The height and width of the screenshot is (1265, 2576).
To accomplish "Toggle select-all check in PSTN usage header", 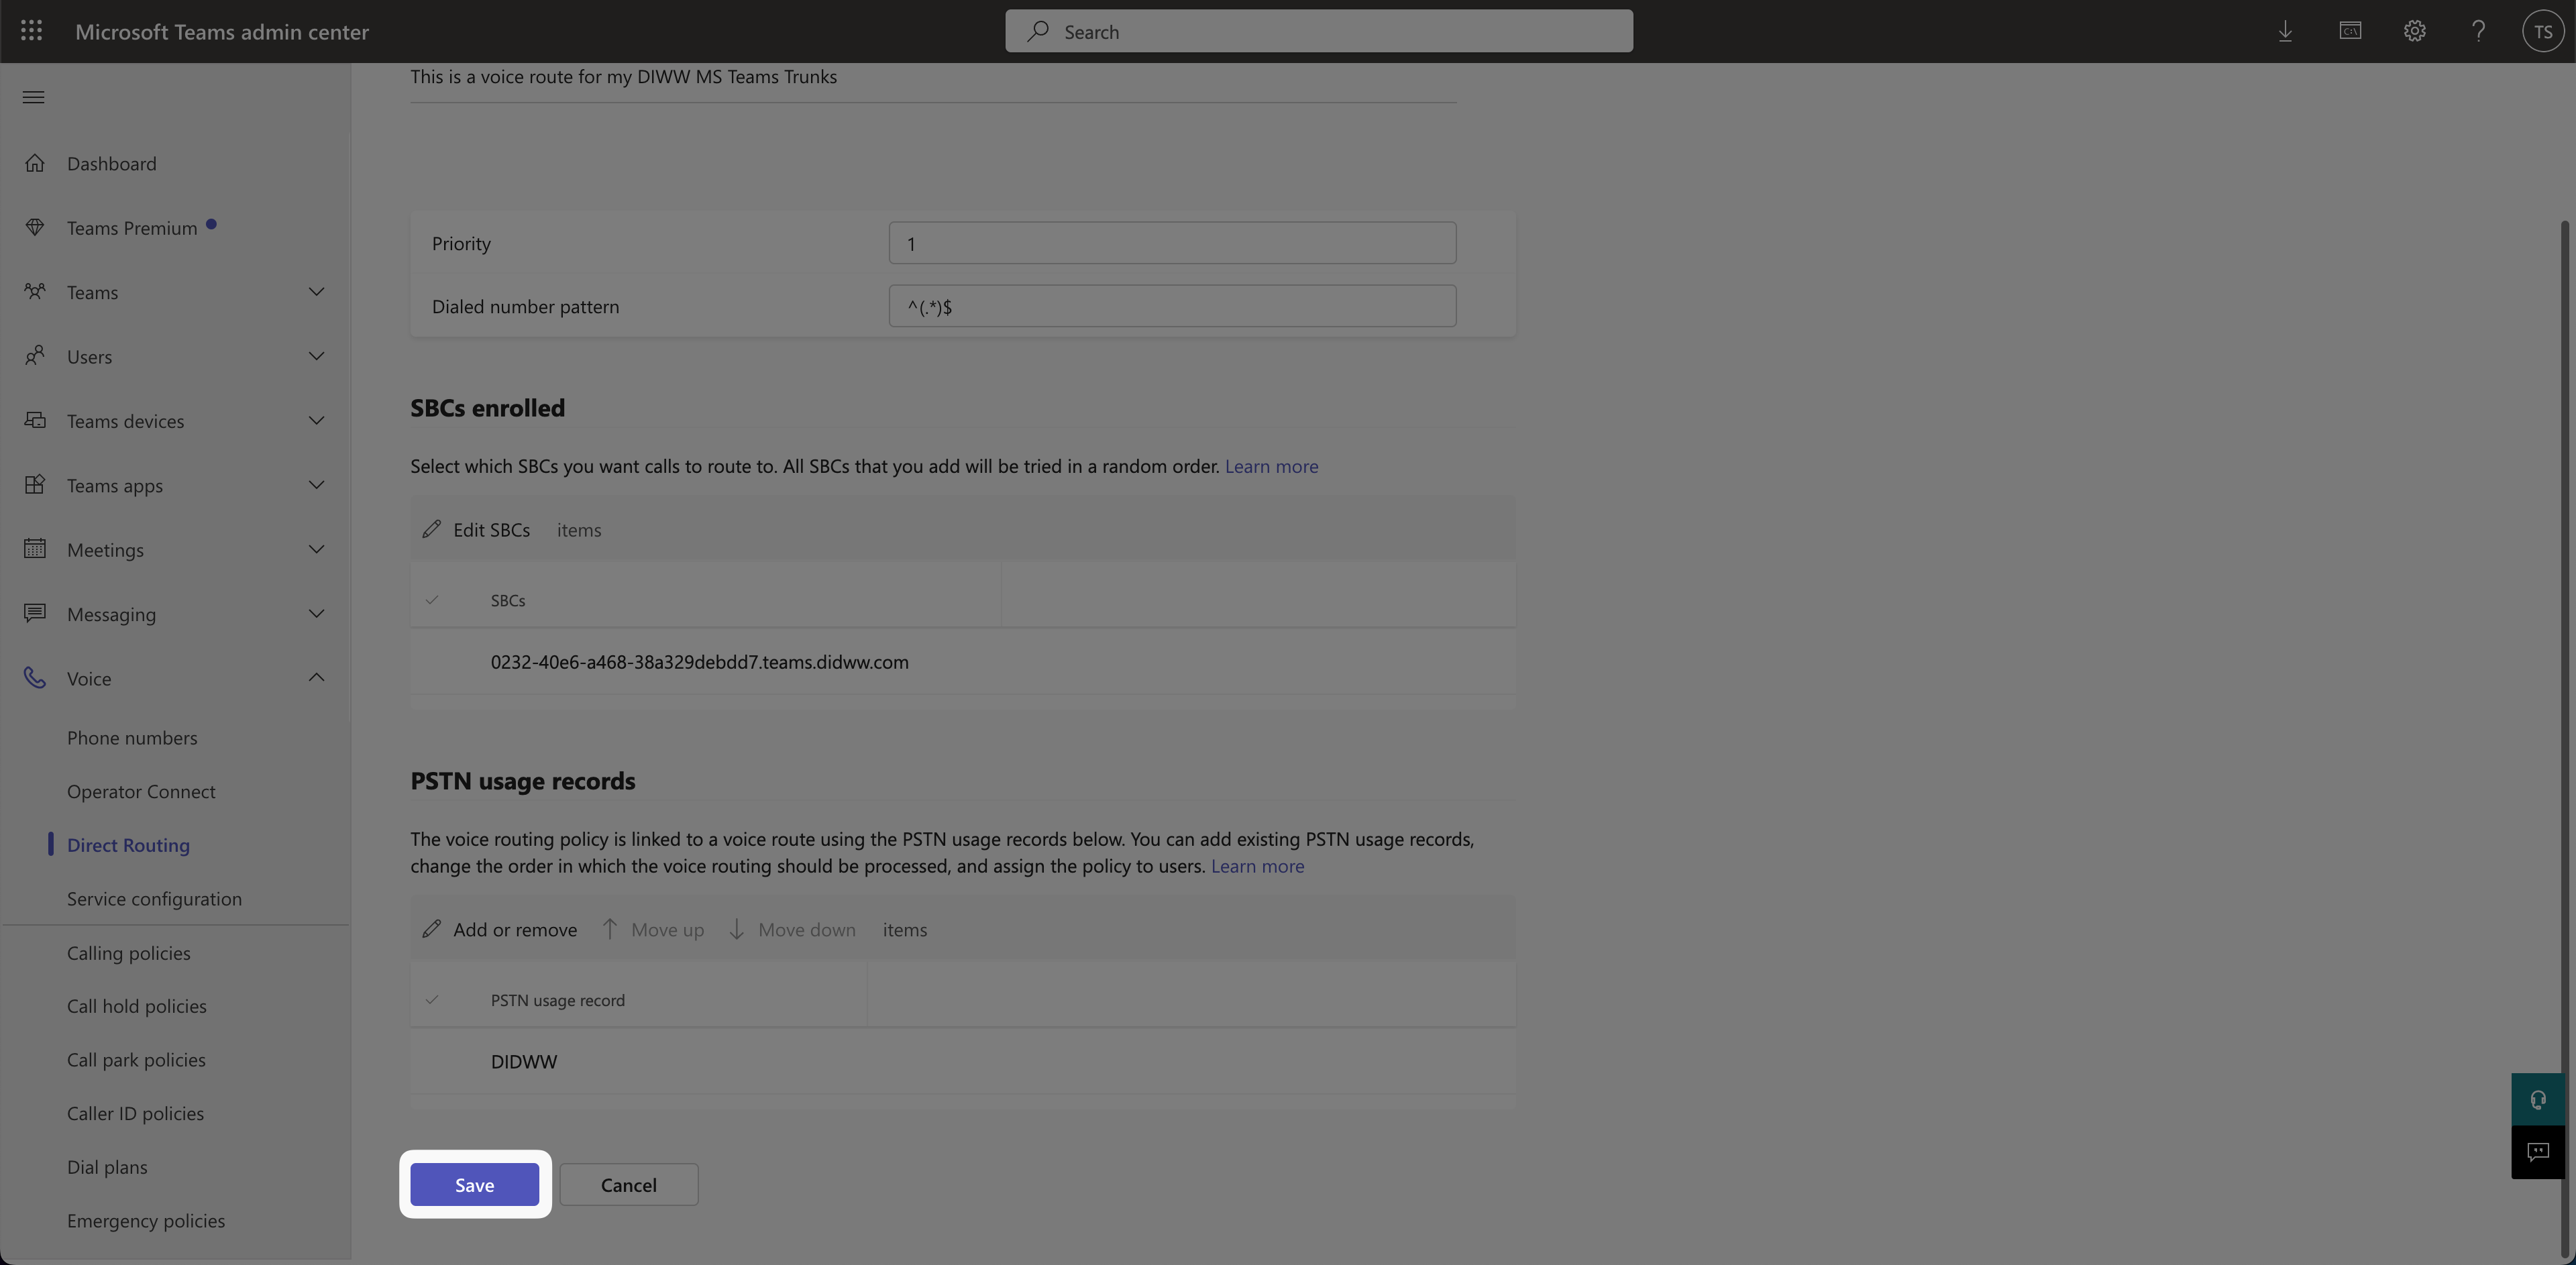I will coord(432,1000).
